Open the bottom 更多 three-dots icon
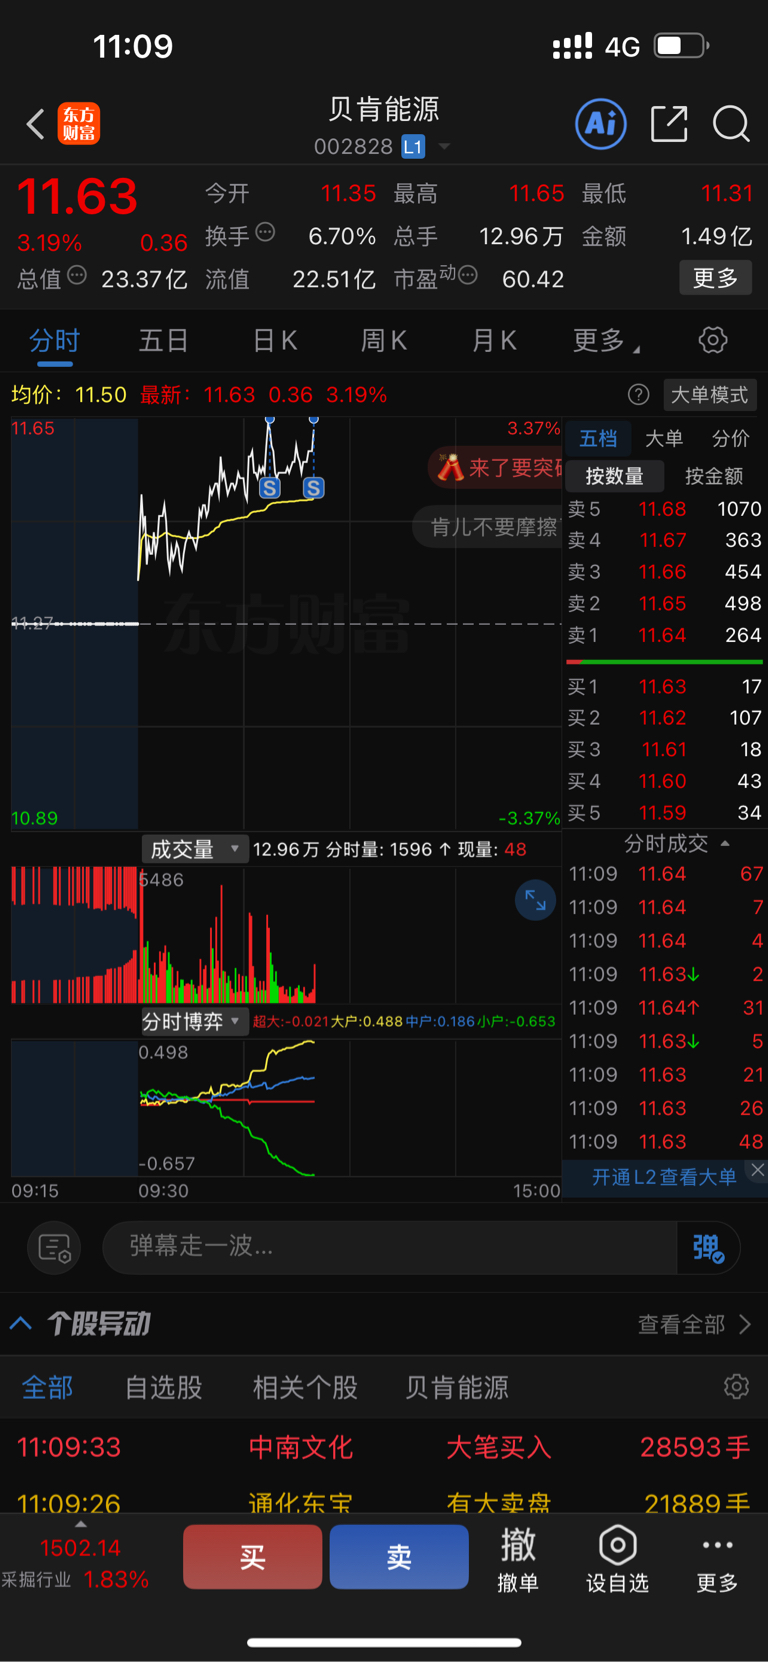Viewport: 768px width, 1662px height. pyautogui.click(x=717, y=1558)
